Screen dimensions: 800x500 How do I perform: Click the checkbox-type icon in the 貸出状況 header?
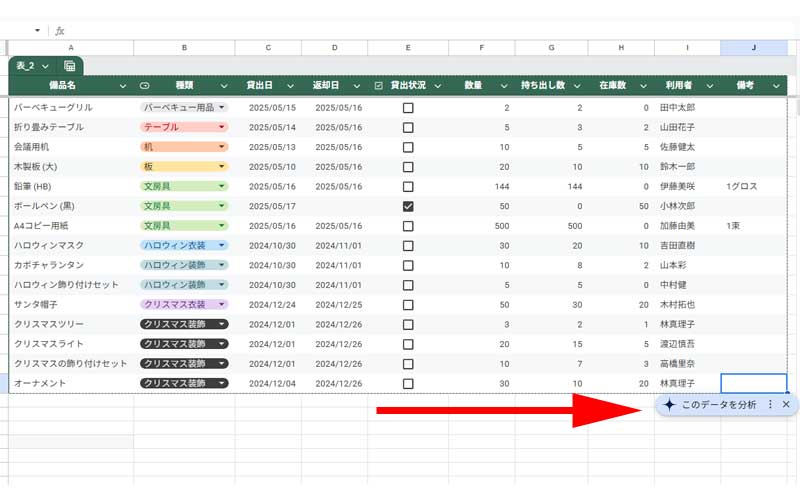(378, 86)
